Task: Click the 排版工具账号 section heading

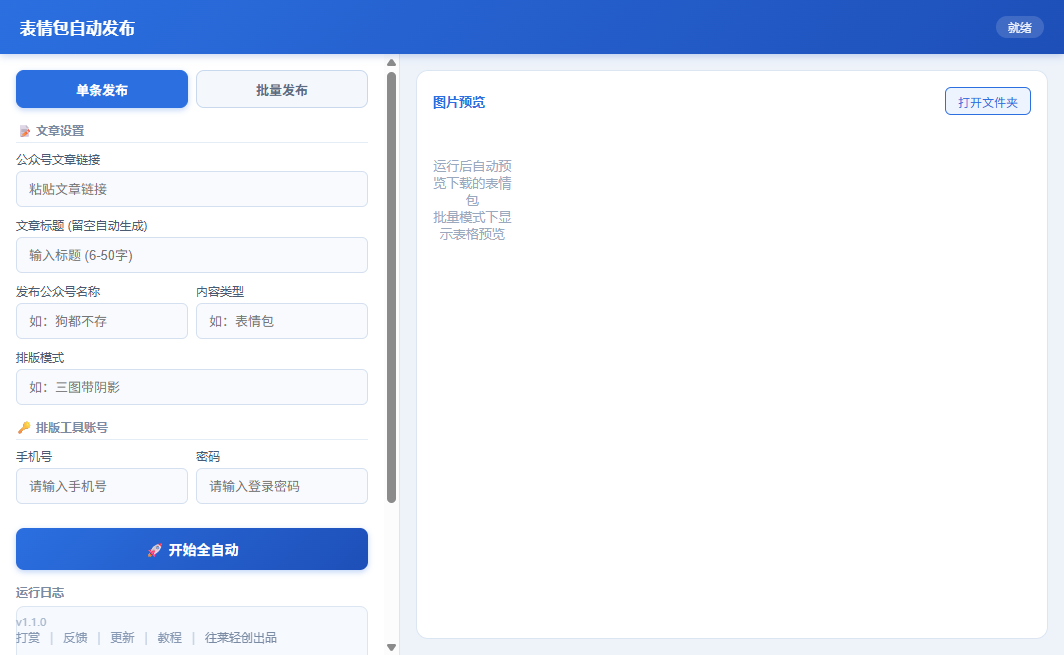Action: (x=71, y=428)
